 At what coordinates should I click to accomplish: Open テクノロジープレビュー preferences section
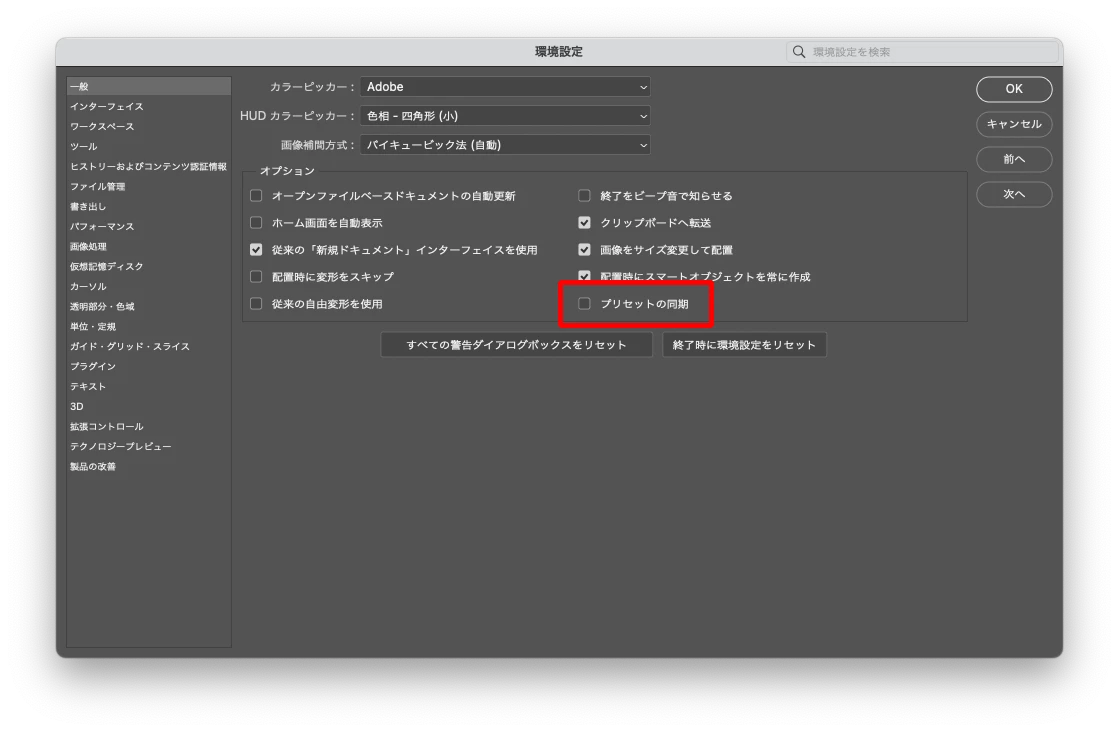point(148,446)
